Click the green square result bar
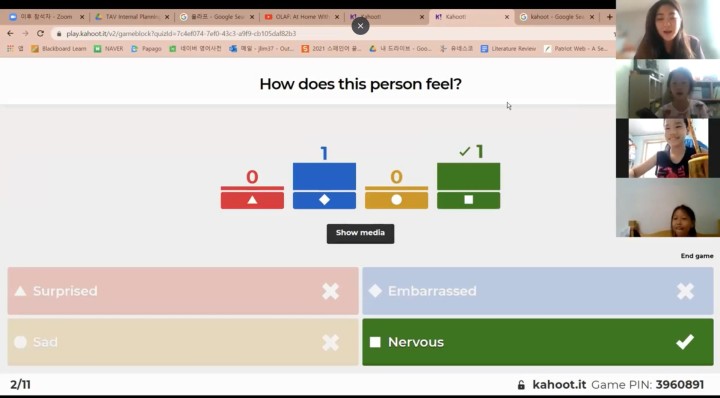This screenshot has width=720, height=398. [x=468, y=185]
